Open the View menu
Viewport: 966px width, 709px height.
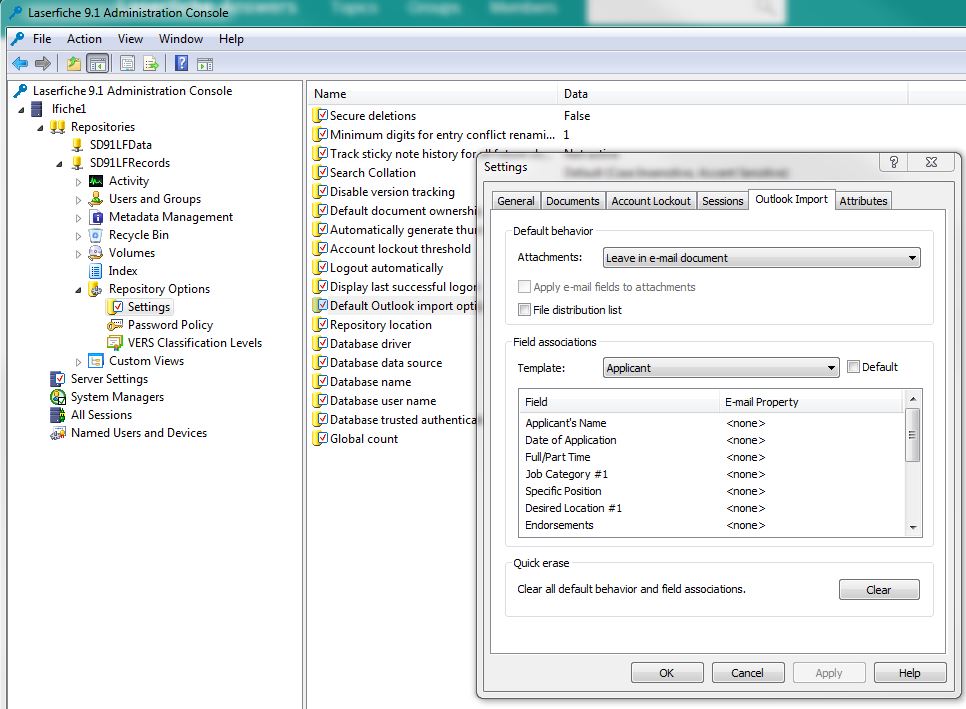tap(130, 39)
